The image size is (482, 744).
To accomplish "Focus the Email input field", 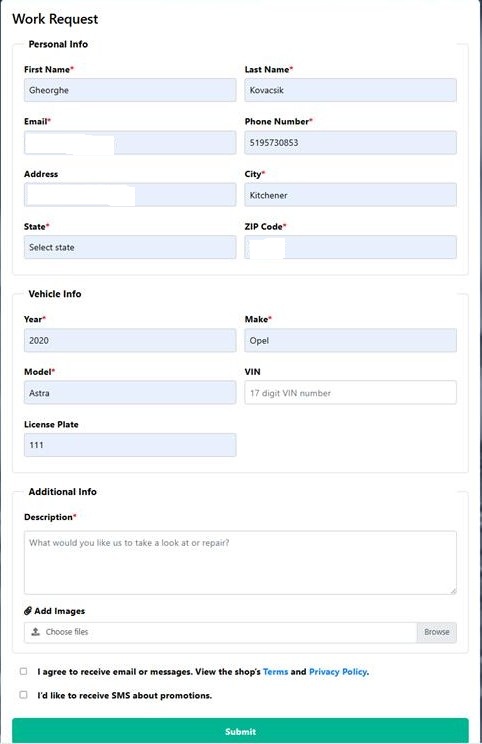I will coord(130,143).
